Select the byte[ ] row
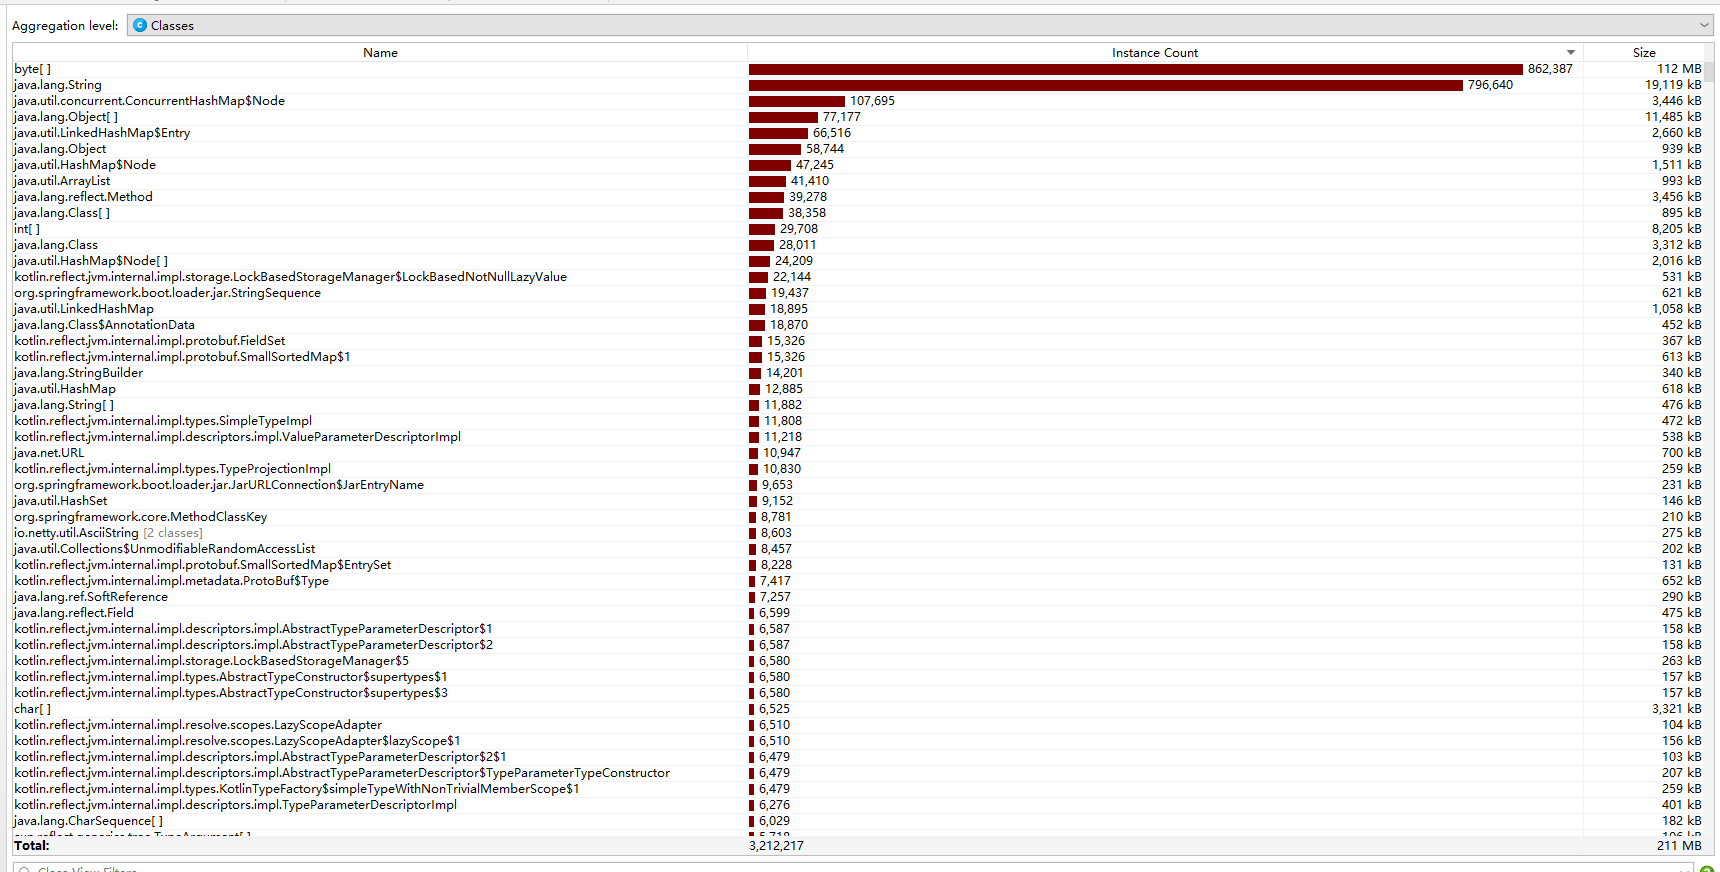Viewport: 1720px width, 872px height. [858, 69]
